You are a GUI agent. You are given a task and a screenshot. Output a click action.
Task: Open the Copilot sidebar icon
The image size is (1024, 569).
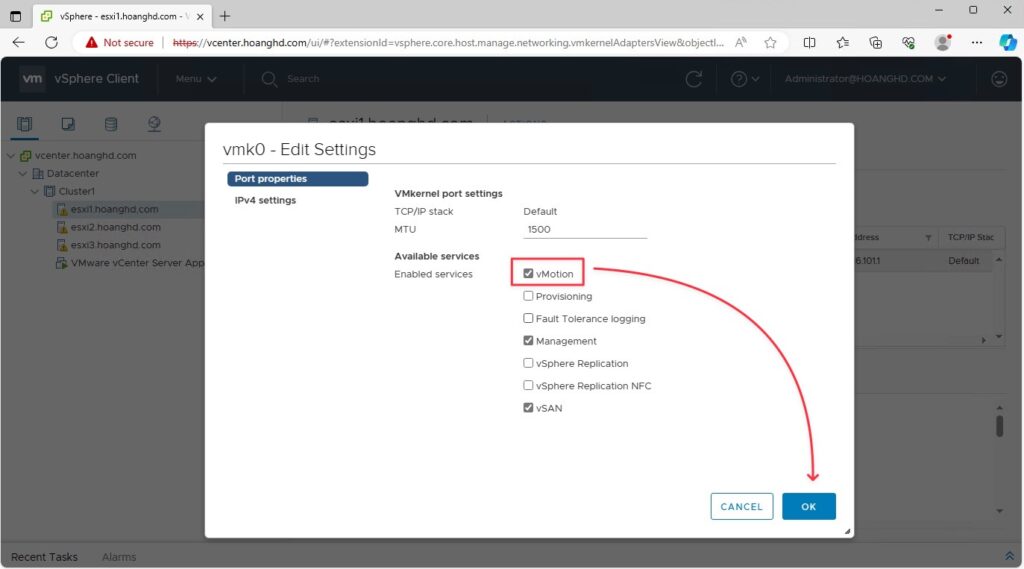click(1008, 42)
